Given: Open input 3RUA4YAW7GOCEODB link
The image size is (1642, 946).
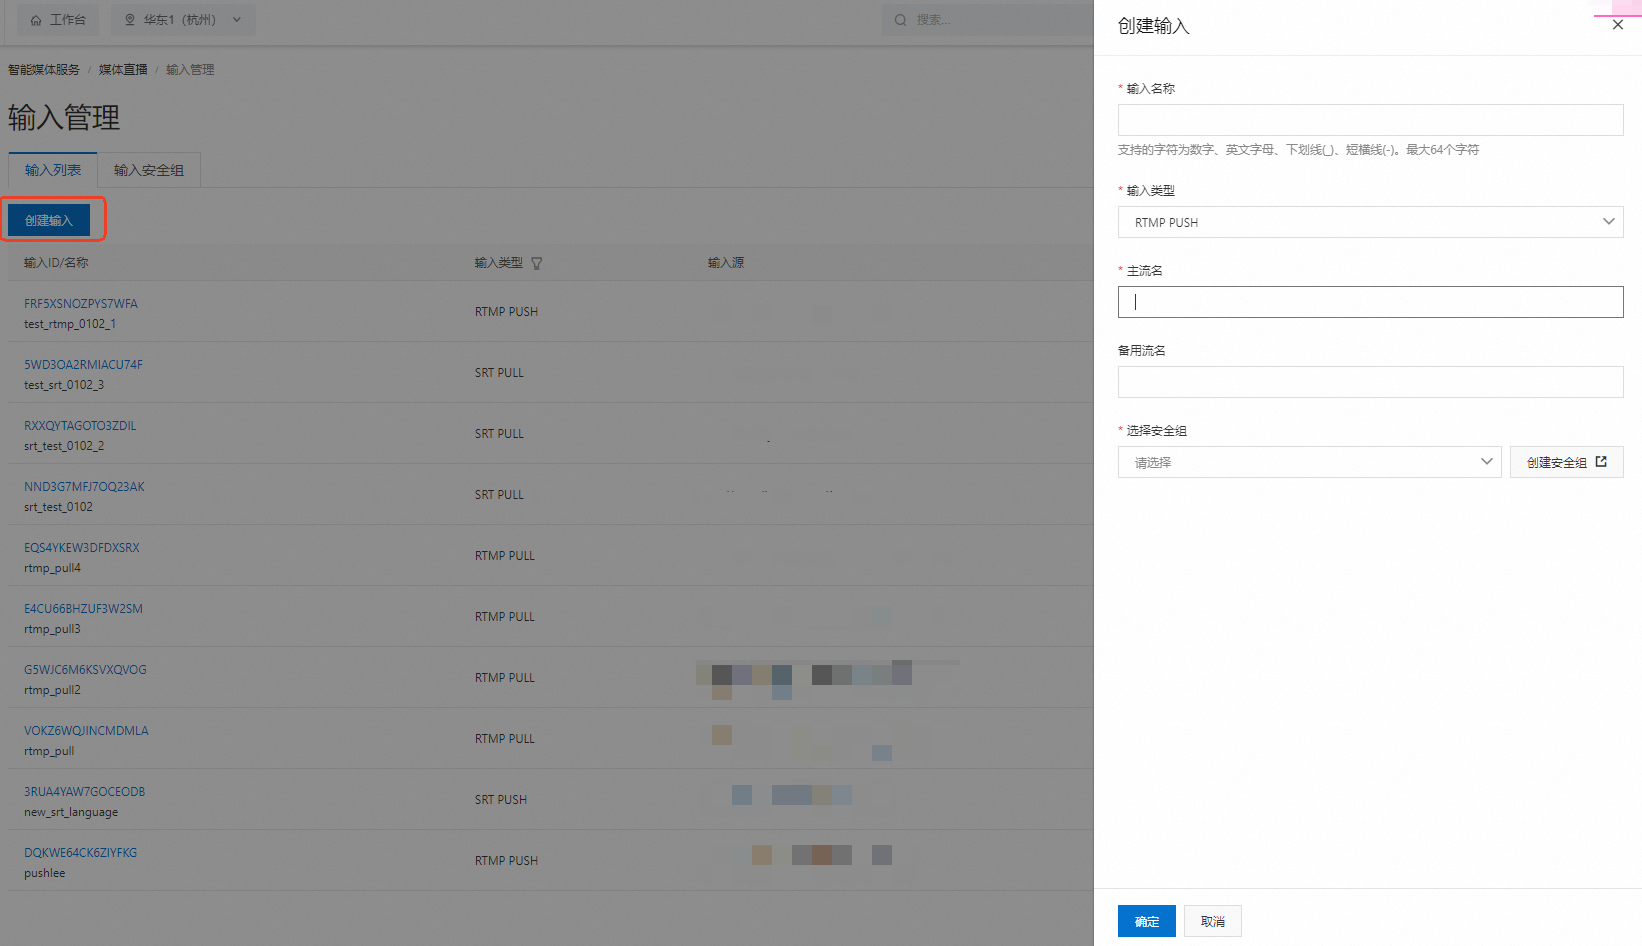Looking at the screenshot, I should (85, 791).
